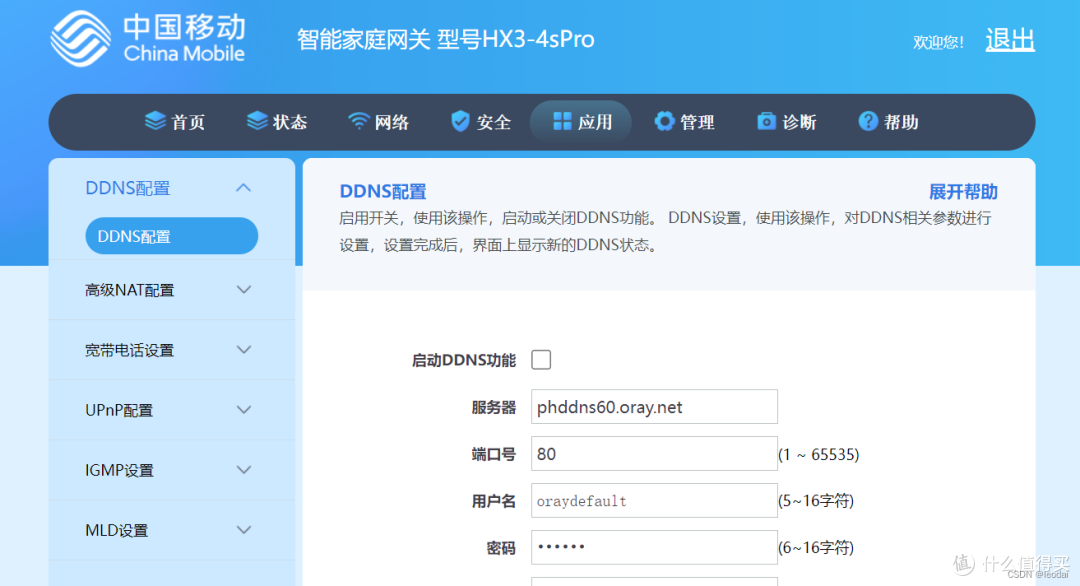
Task: Expand the UPnP配置 section chevron
Action: point(243,410)
